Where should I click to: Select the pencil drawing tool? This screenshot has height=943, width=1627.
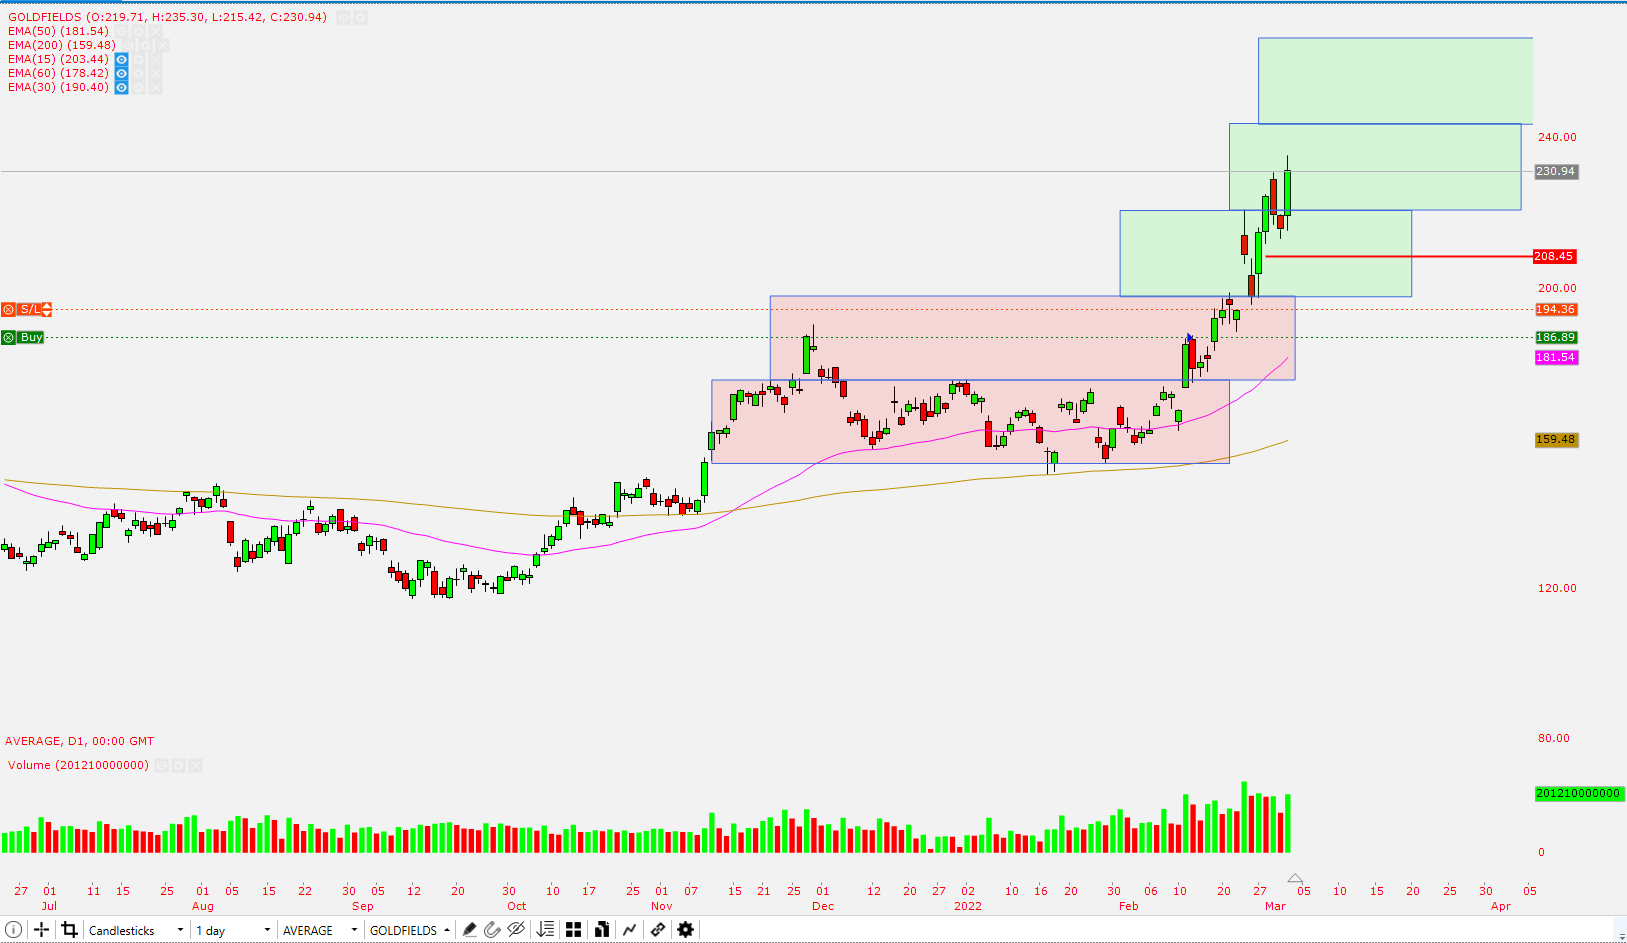coord(469,930)
